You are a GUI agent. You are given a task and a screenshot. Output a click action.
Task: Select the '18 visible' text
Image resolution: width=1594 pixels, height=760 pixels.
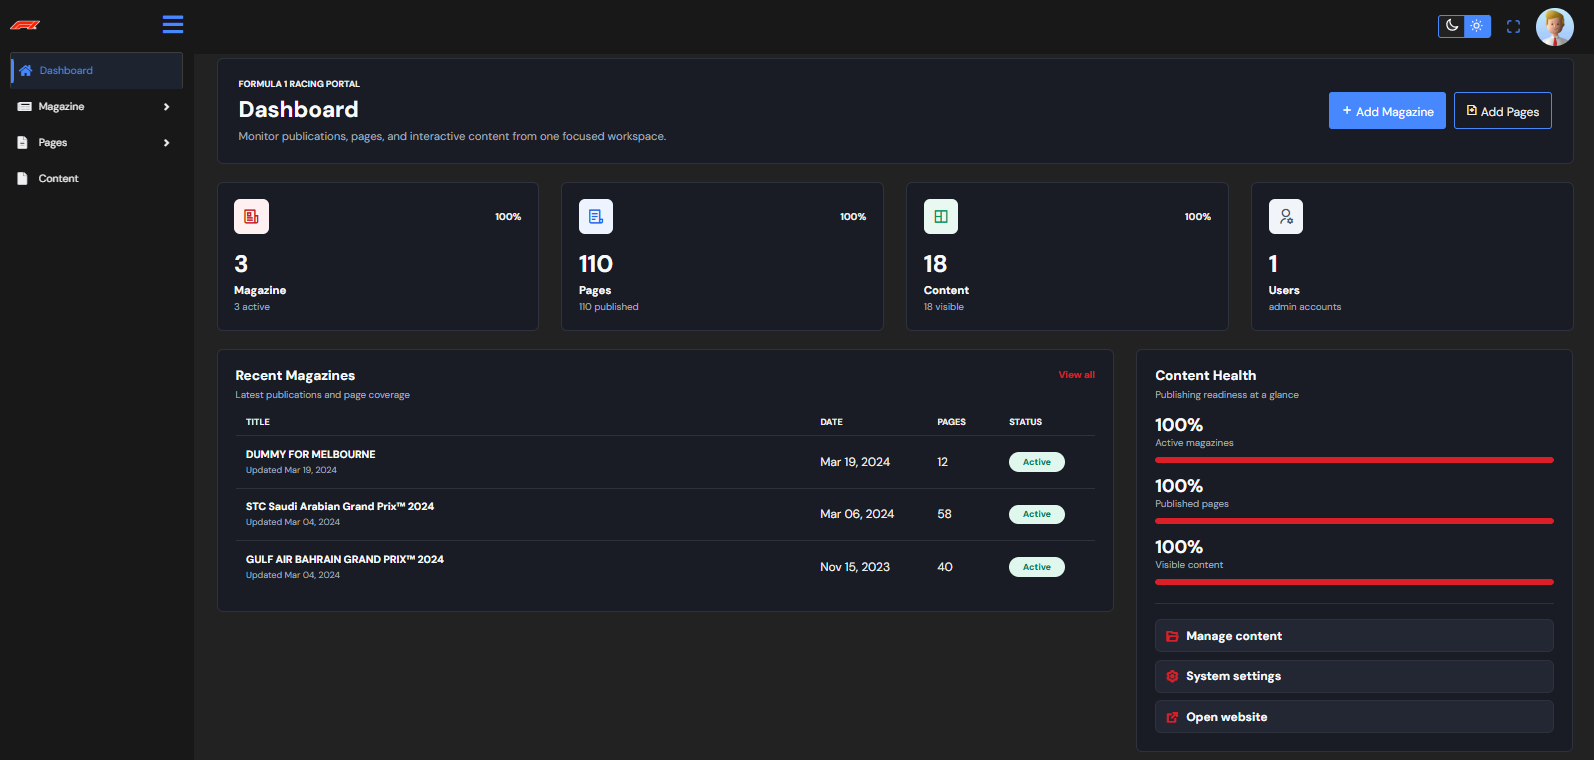click(944, 307)
